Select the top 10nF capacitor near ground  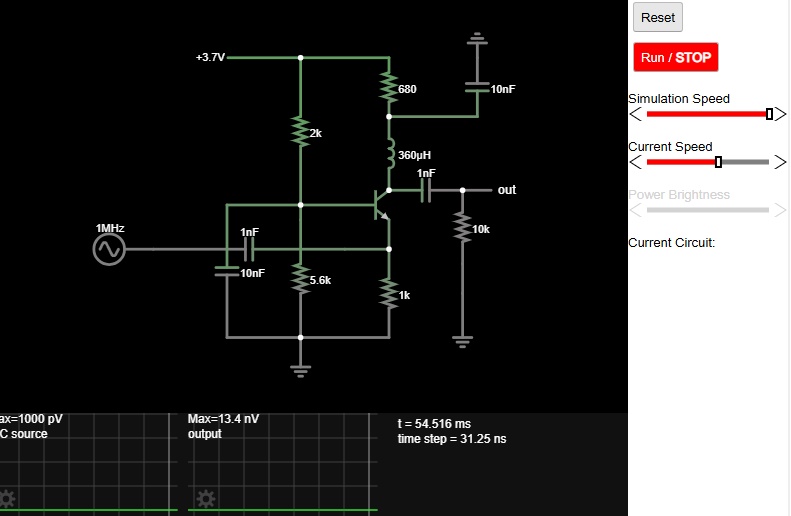click(477, 87)
